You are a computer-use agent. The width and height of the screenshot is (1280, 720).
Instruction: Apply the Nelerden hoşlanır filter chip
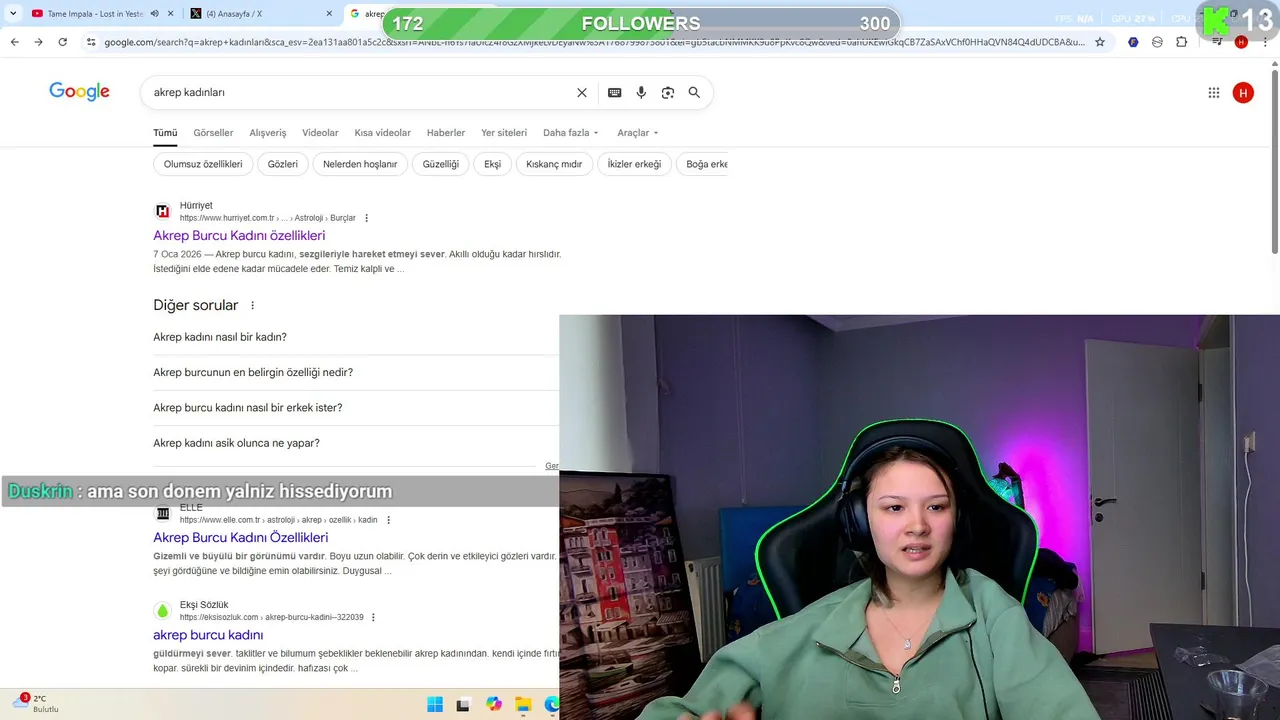pyautogui.click(x=360, y=164)
